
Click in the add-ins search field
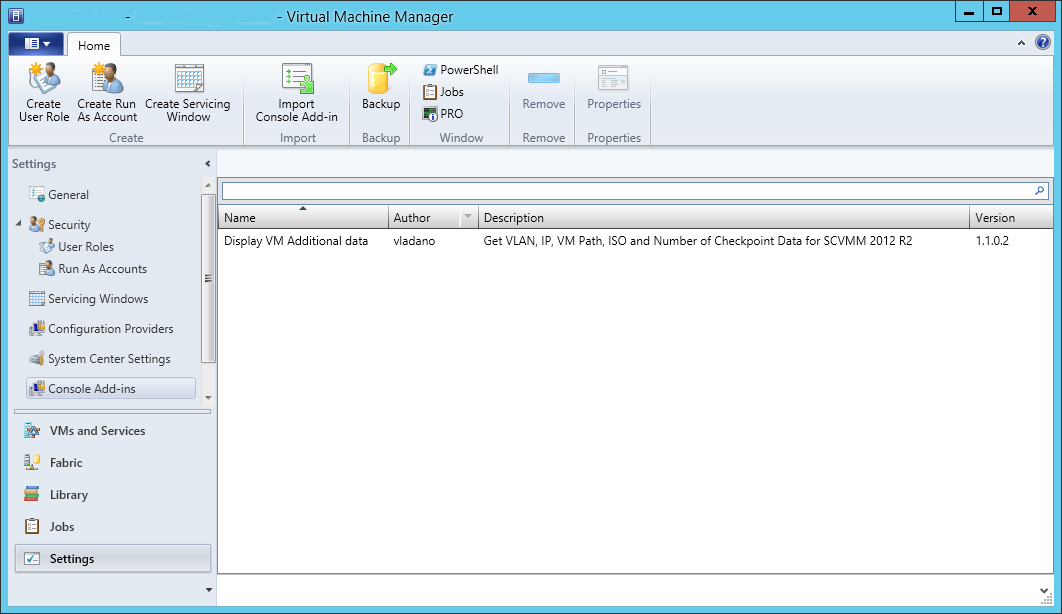tap(627, 191)
